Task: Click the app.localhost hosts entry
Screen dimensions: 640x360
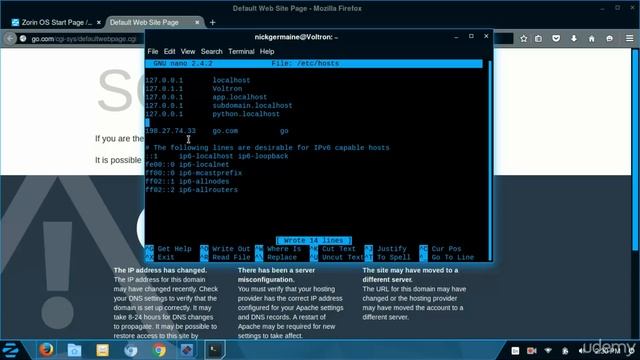Action: (x=240, y=97)
